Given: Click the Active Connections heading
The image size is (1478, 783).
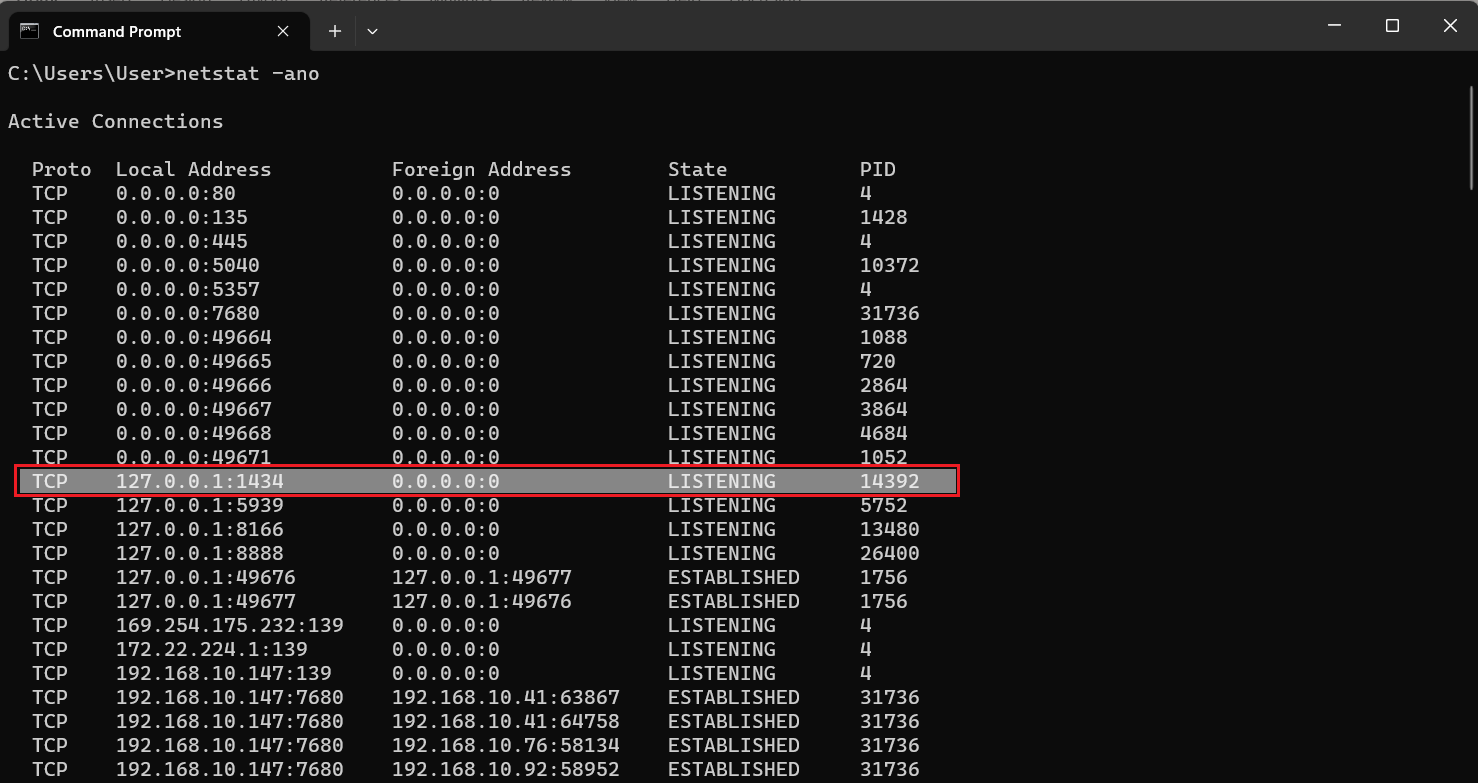Looking at the screenshot, I should 116,121.
